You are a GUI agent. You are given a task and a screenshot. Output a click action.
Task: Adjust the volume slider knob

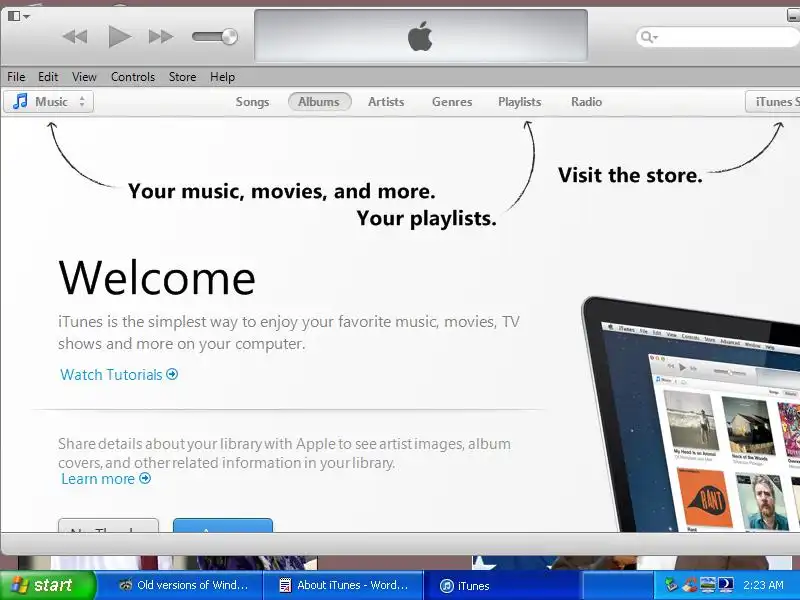[x=229, y=37]
